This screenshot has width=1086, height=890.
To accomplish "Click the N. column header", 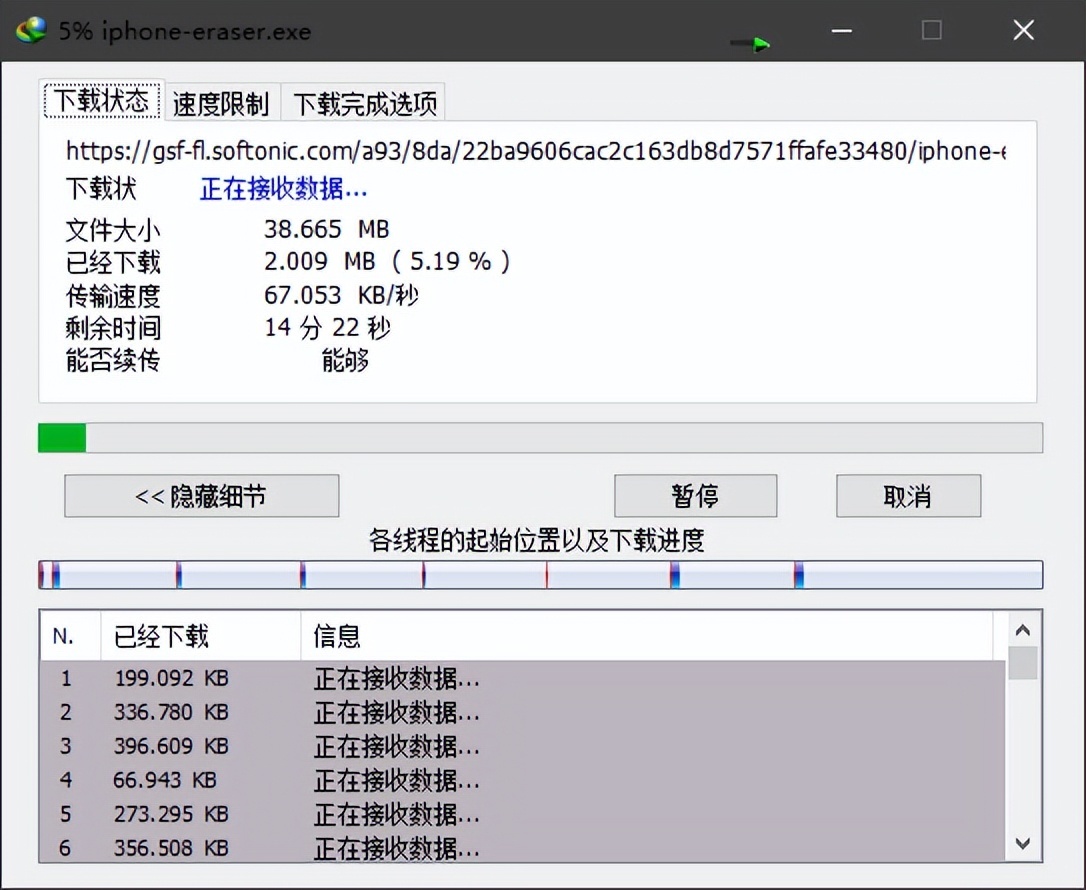I will (70, 636).
